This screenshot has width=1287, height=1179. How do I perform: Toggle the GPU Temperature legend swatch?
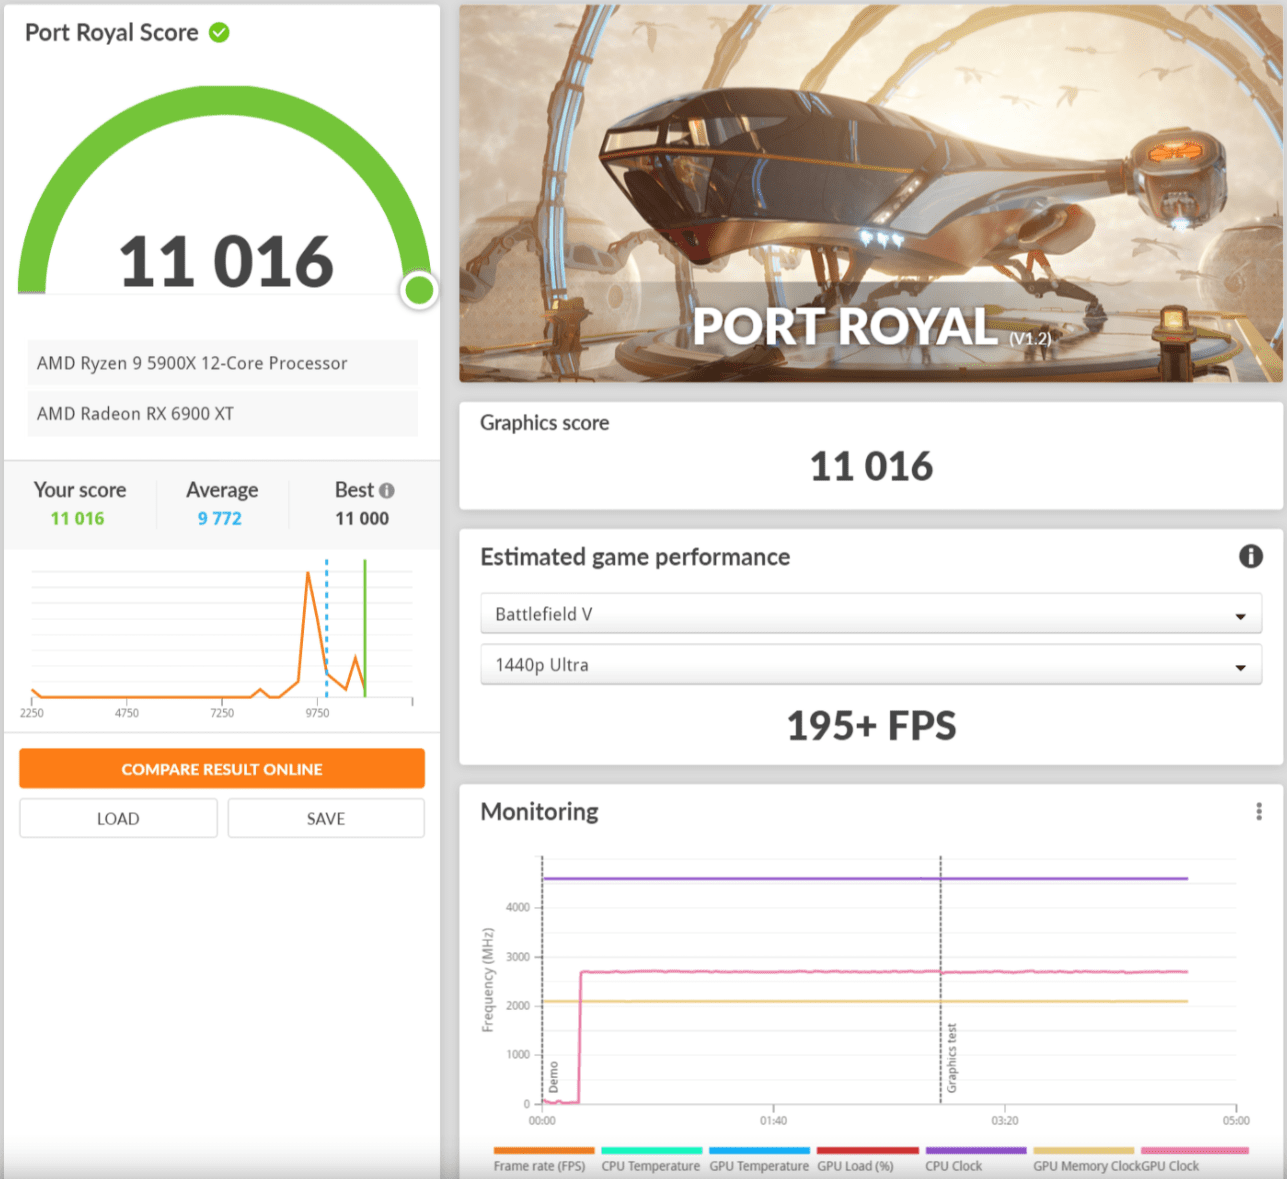760,1151
